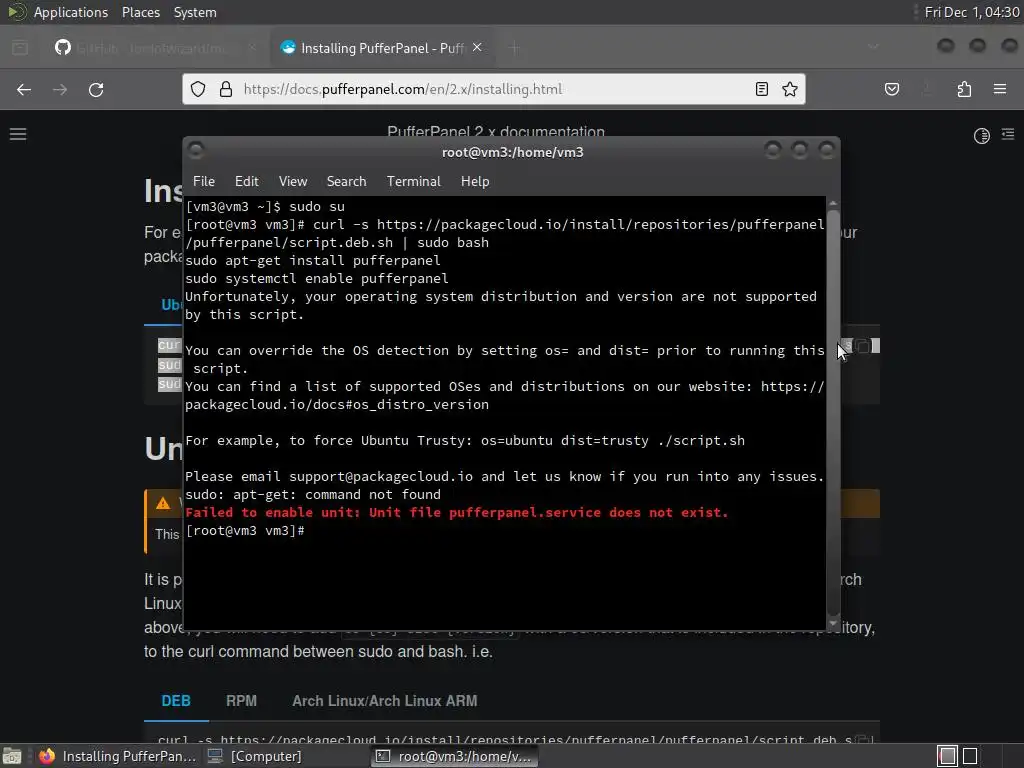Screen dimensions: 1024x768
Task: Click the clock Fri Dec 1, 04:30
Action: tap(971, 12)
